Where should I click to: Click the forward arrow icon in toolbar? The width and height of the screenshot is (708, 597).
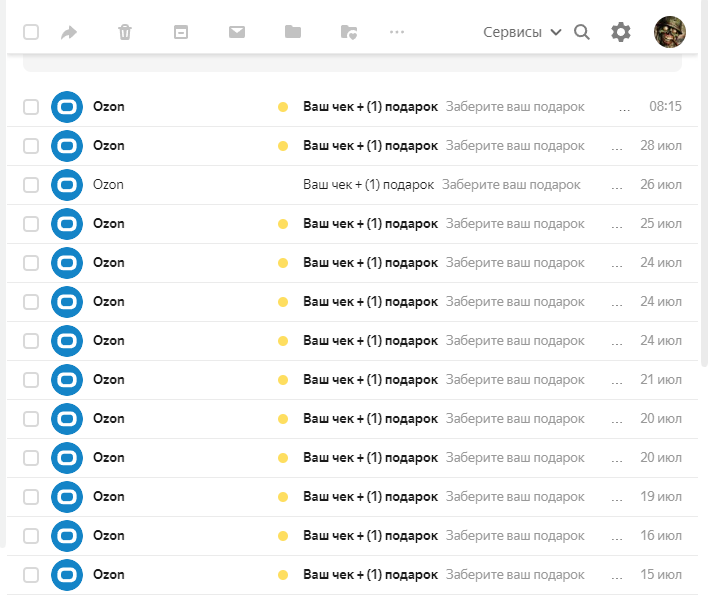69,32
